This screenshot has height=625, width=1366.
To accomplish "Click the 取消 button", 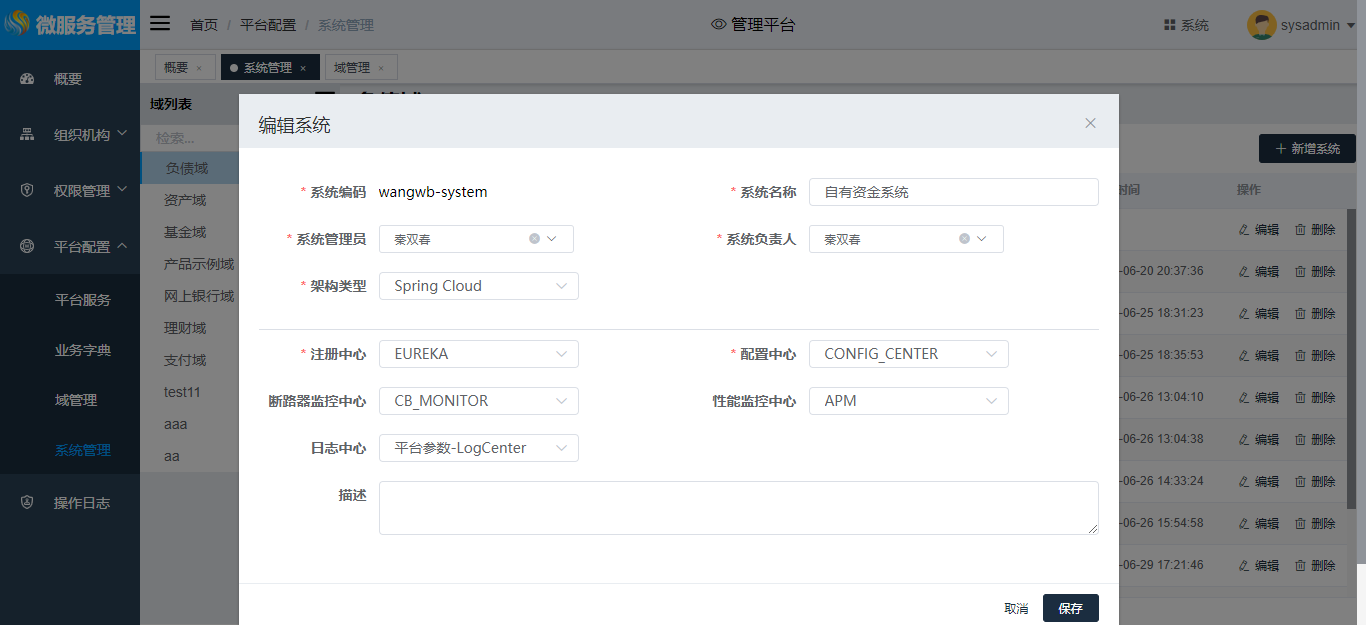I will click(x=1016, y=608).
